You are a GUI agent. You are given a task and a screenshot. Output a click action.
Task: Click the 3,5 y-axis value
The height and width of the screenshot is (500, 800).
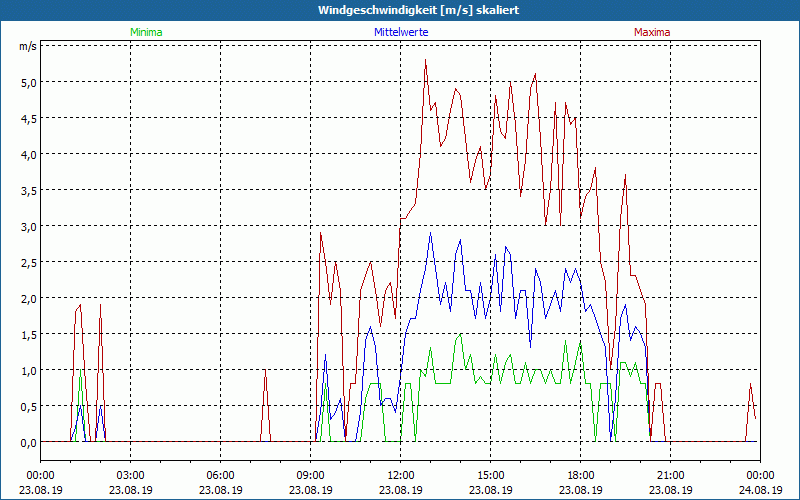pos(29,190)
